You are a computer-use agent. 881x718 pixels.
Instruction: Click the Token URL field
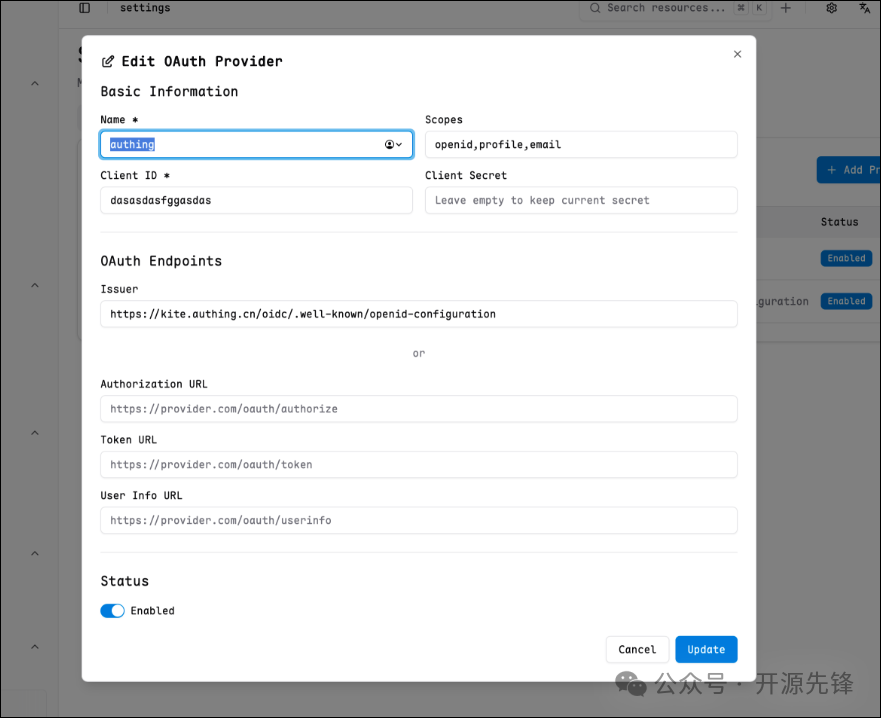click(418, 465)
